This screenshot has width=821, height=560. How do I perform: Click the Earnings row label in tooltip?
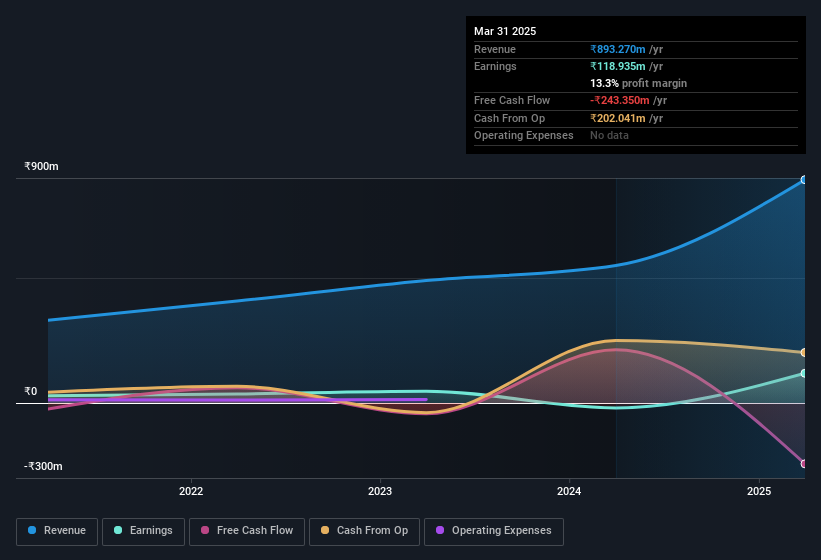(495, 66)
